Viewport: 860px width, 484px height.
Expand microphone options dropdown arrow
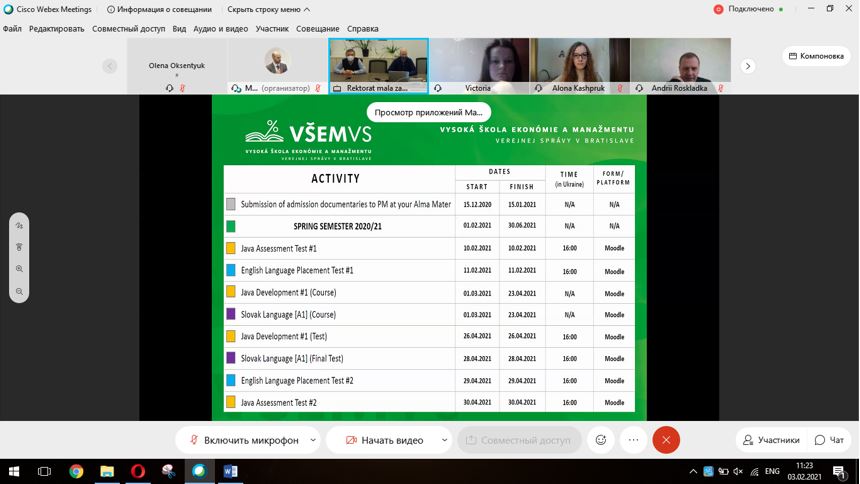click(x=313, y=440)
